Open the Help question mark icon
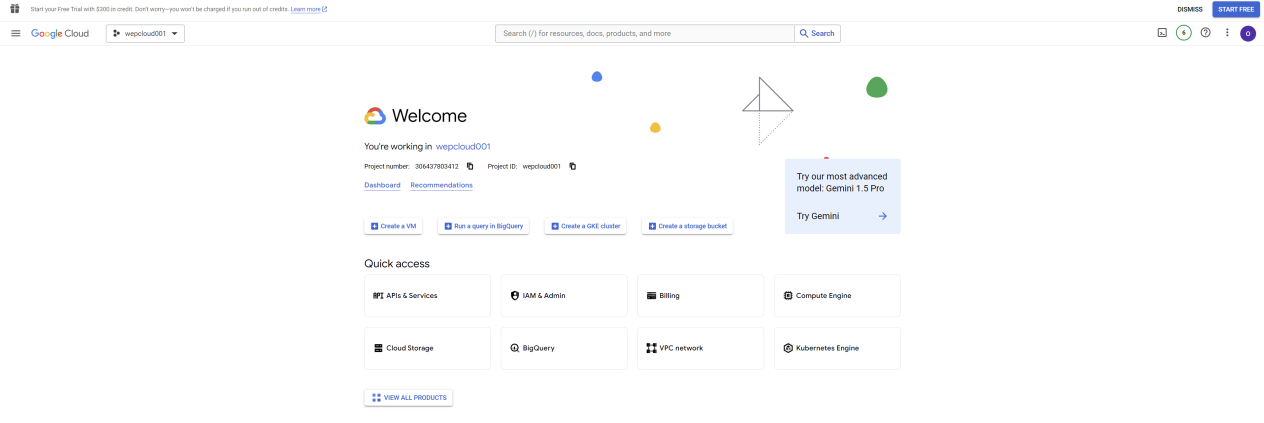The height and width of the screenshot is (423, 1264). click(1205, 33)
